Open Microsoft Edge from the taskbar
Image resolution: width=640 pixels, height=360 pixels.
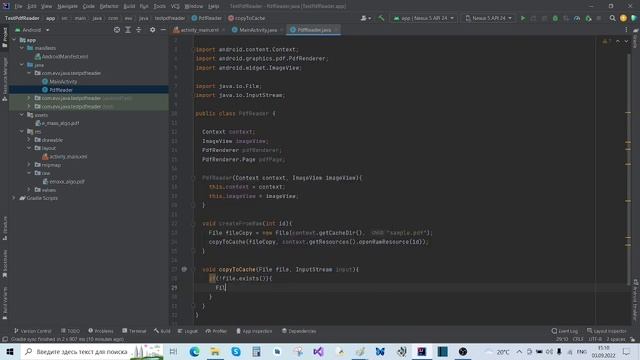[194, 351]
